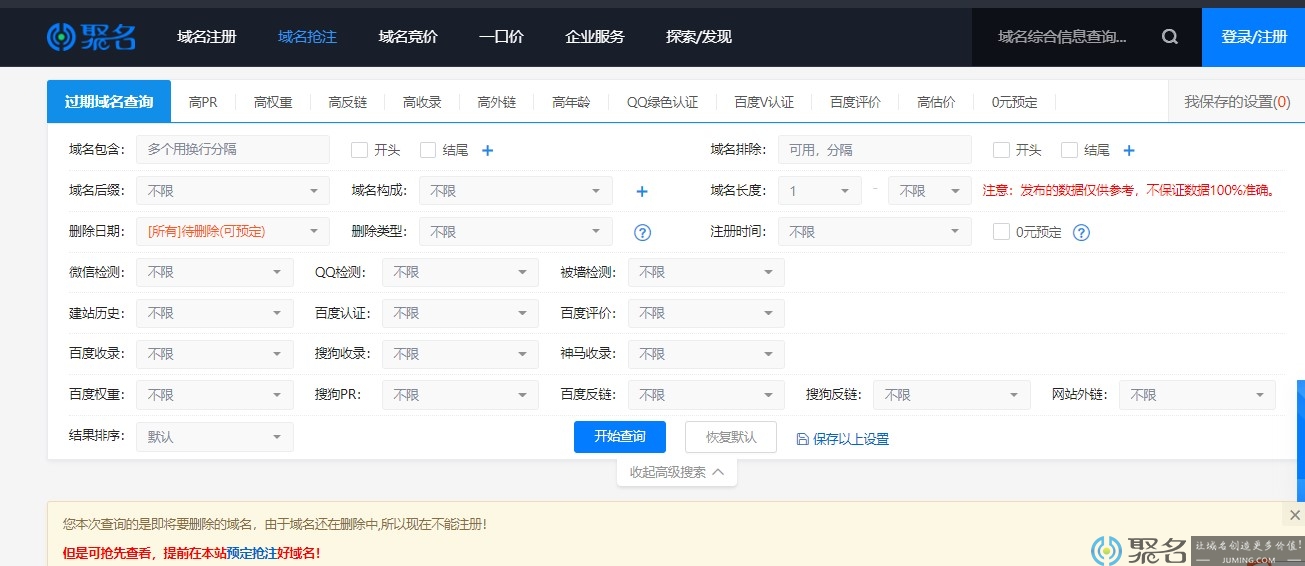
Task: Open 域名抢注 in top navigation
Action: [308, 37]
